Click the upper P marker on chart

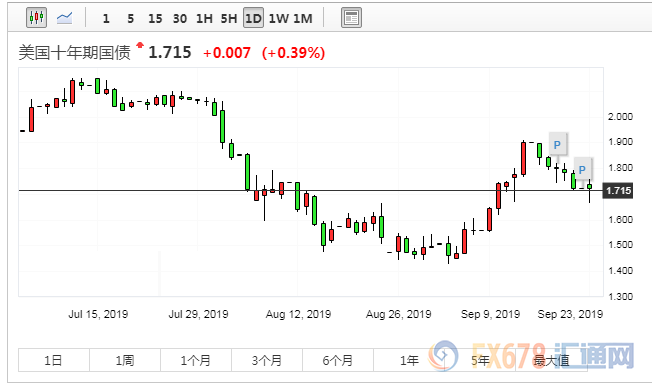[557, 145]
